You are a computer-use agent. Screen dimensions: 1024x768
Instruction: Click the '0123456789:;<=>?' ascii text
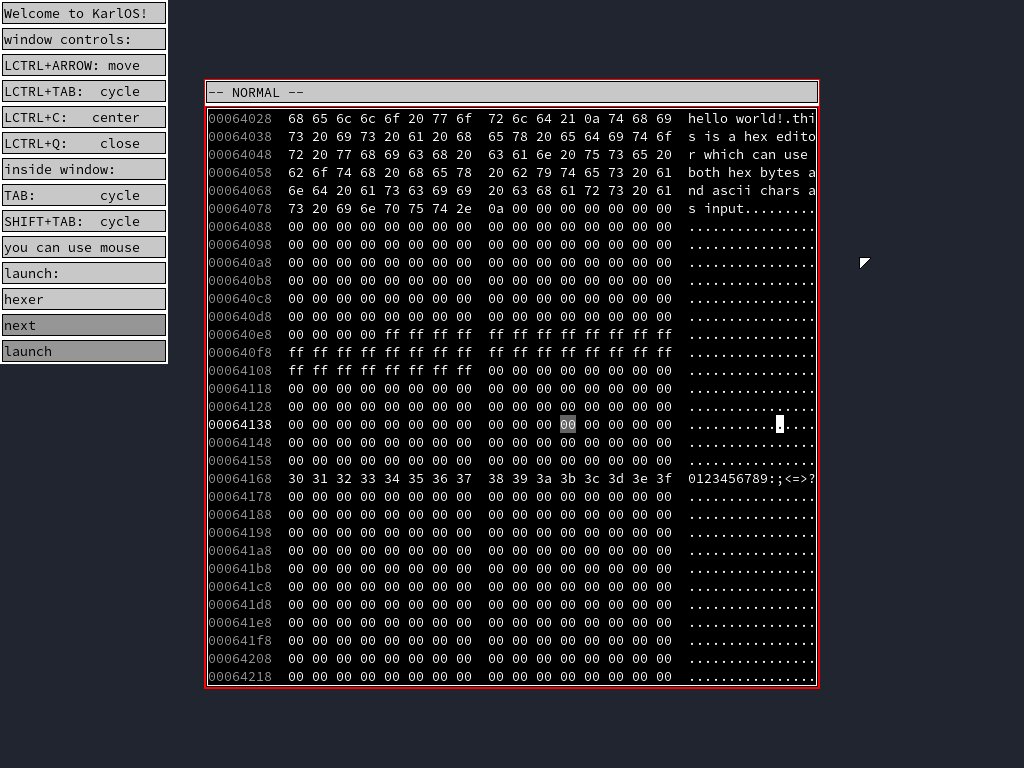pyautogui.click(x=751, y=479)
